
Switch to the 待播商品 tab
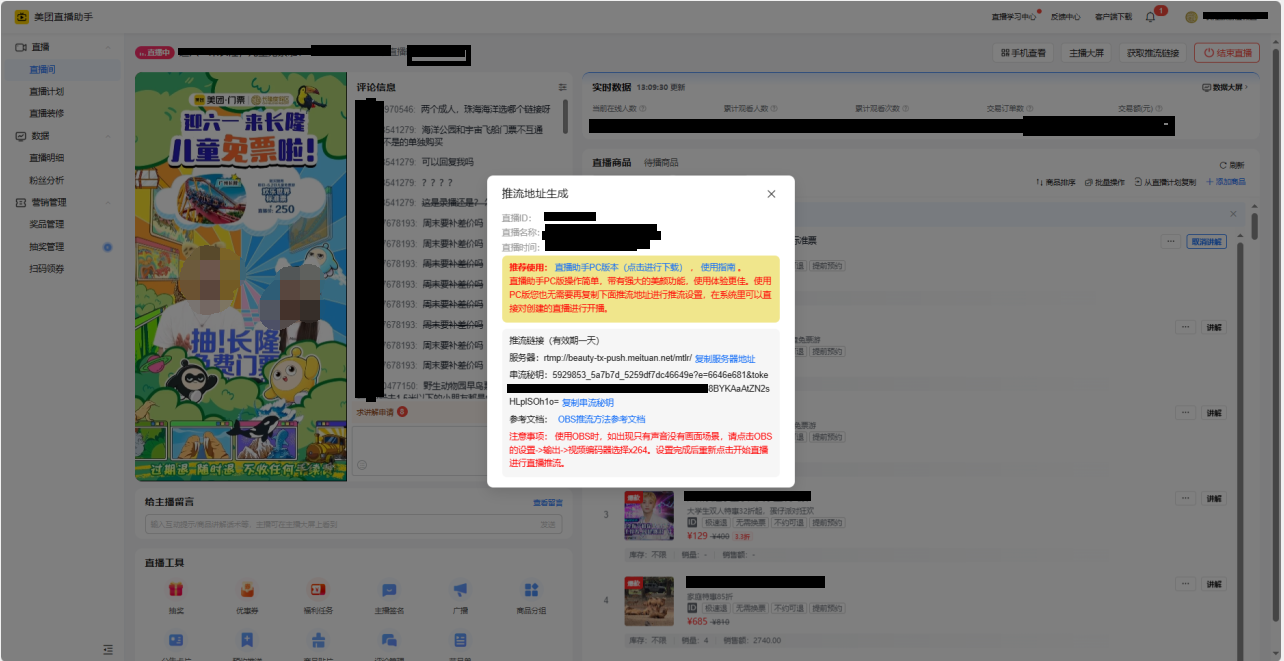[x=660, y=162]
